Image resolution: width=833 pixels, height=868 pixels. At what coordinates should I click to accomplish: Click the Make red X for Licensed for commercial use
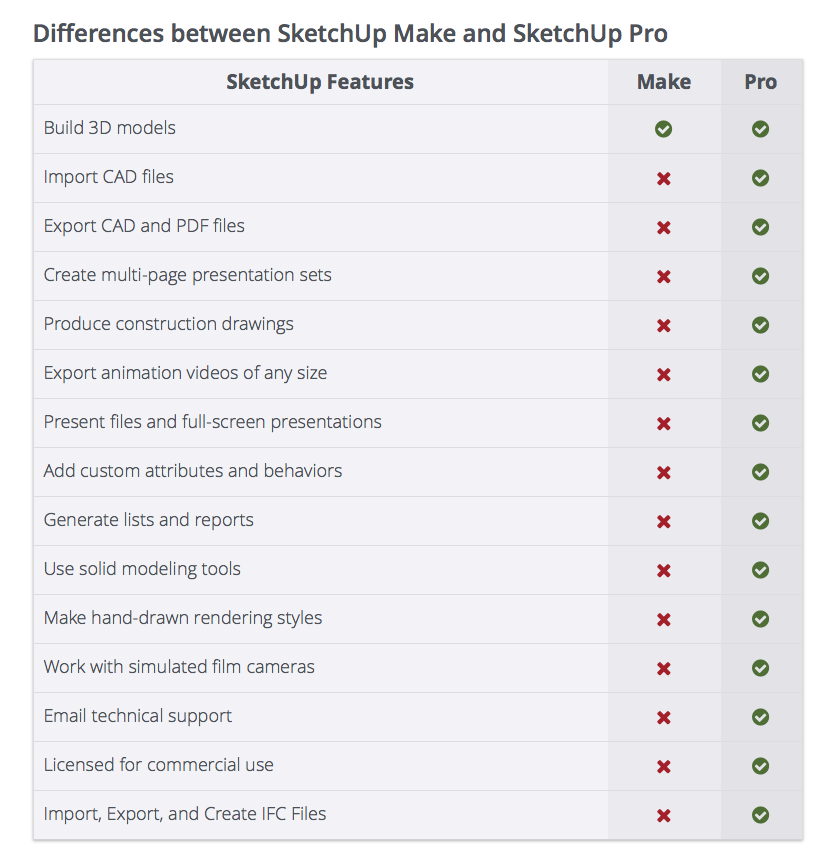pyautogui.click(x=663, y=766)
